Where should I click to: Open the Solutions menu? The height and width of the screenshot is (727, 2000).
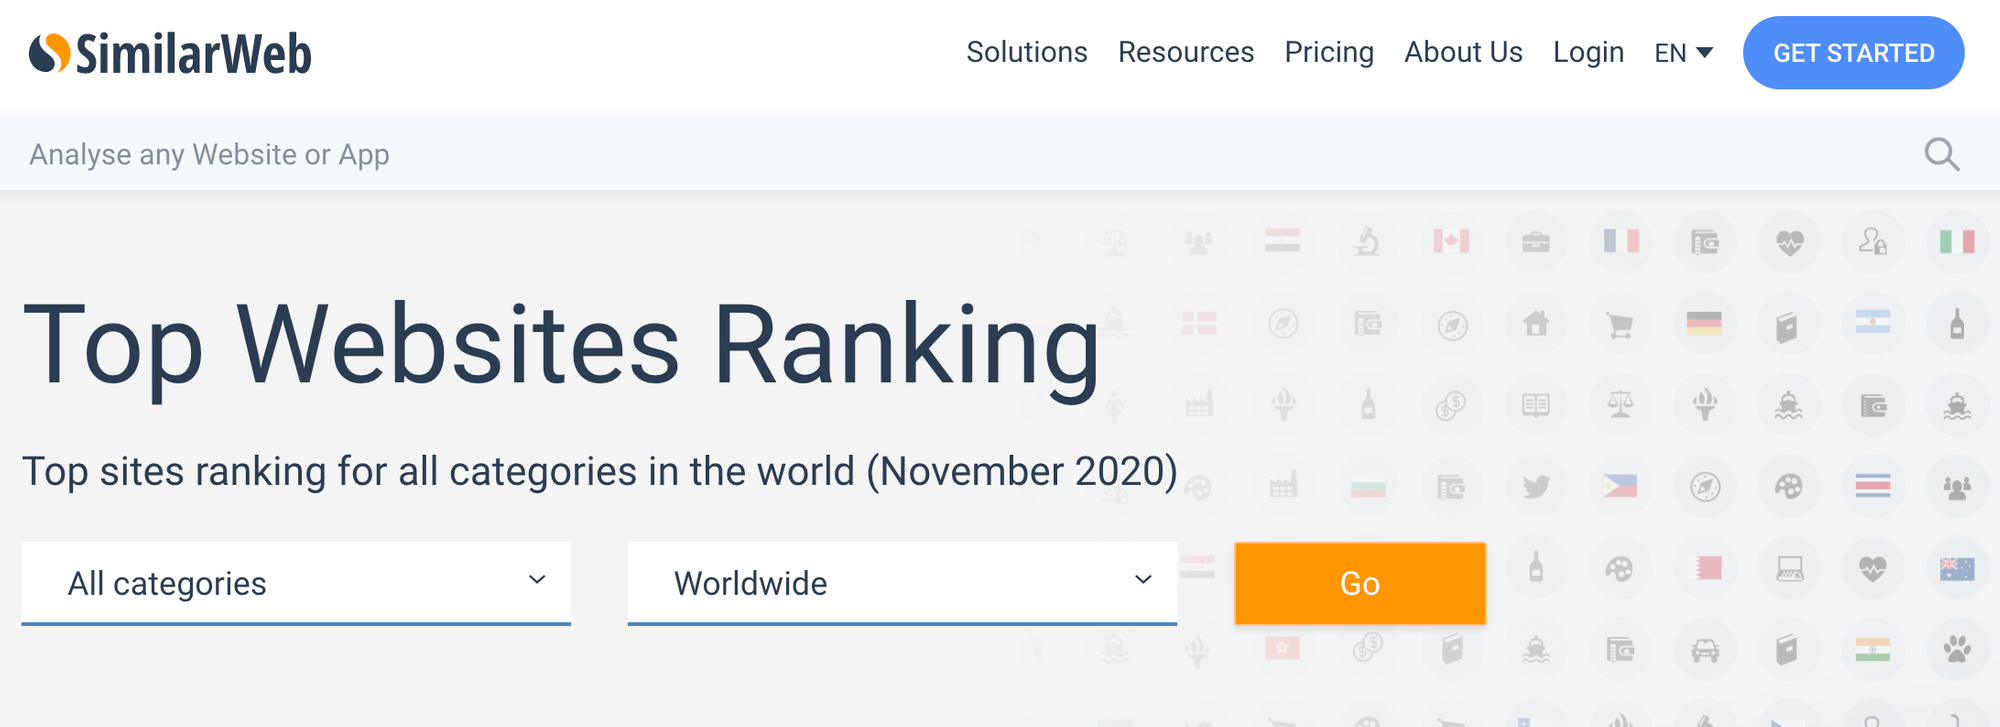click(x=1027, y=52)
